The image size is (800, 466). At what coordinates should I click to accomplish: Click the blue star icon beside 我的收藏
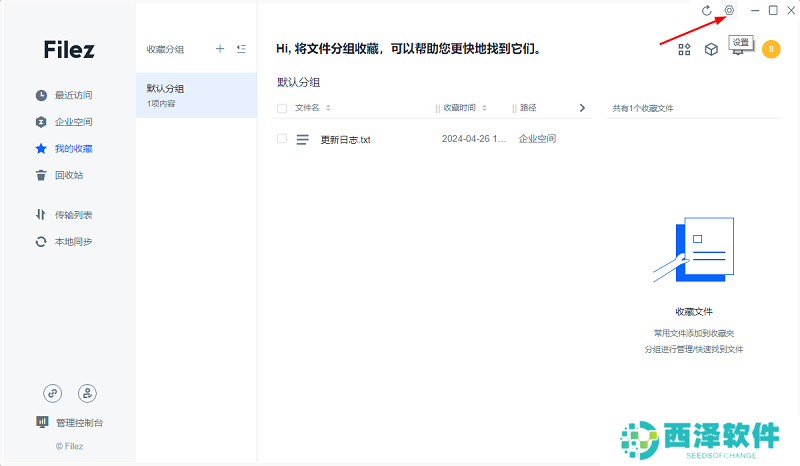(41, 149)
